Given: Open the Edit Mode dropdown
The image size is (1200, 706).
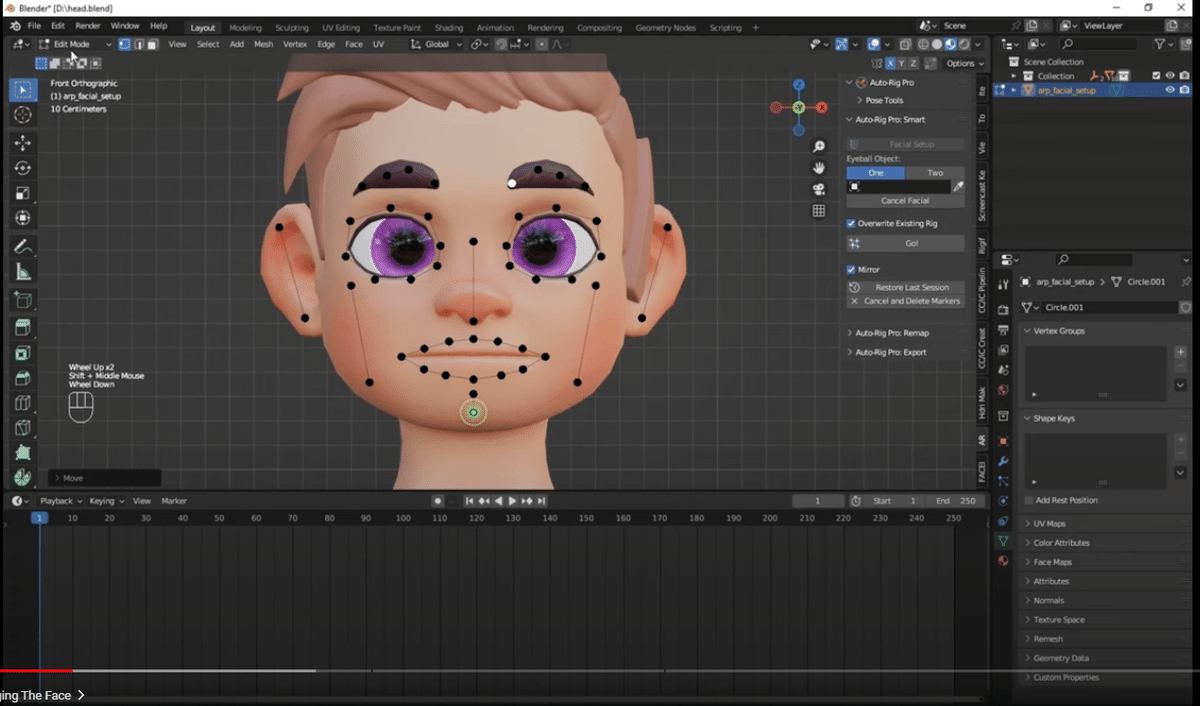Looking at the screenshot, I should coord(76,44).
